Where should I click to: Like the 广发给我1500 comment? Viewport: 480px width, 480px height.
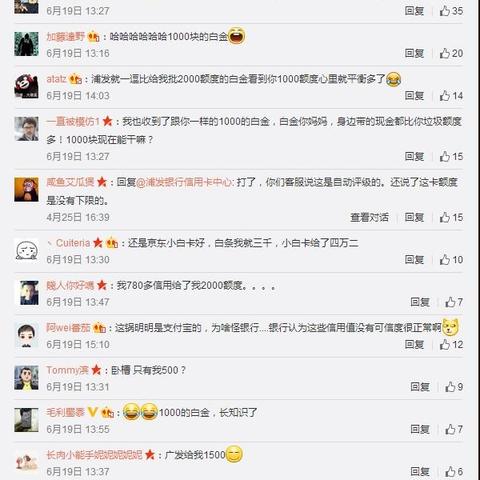(x=454, y=472)
